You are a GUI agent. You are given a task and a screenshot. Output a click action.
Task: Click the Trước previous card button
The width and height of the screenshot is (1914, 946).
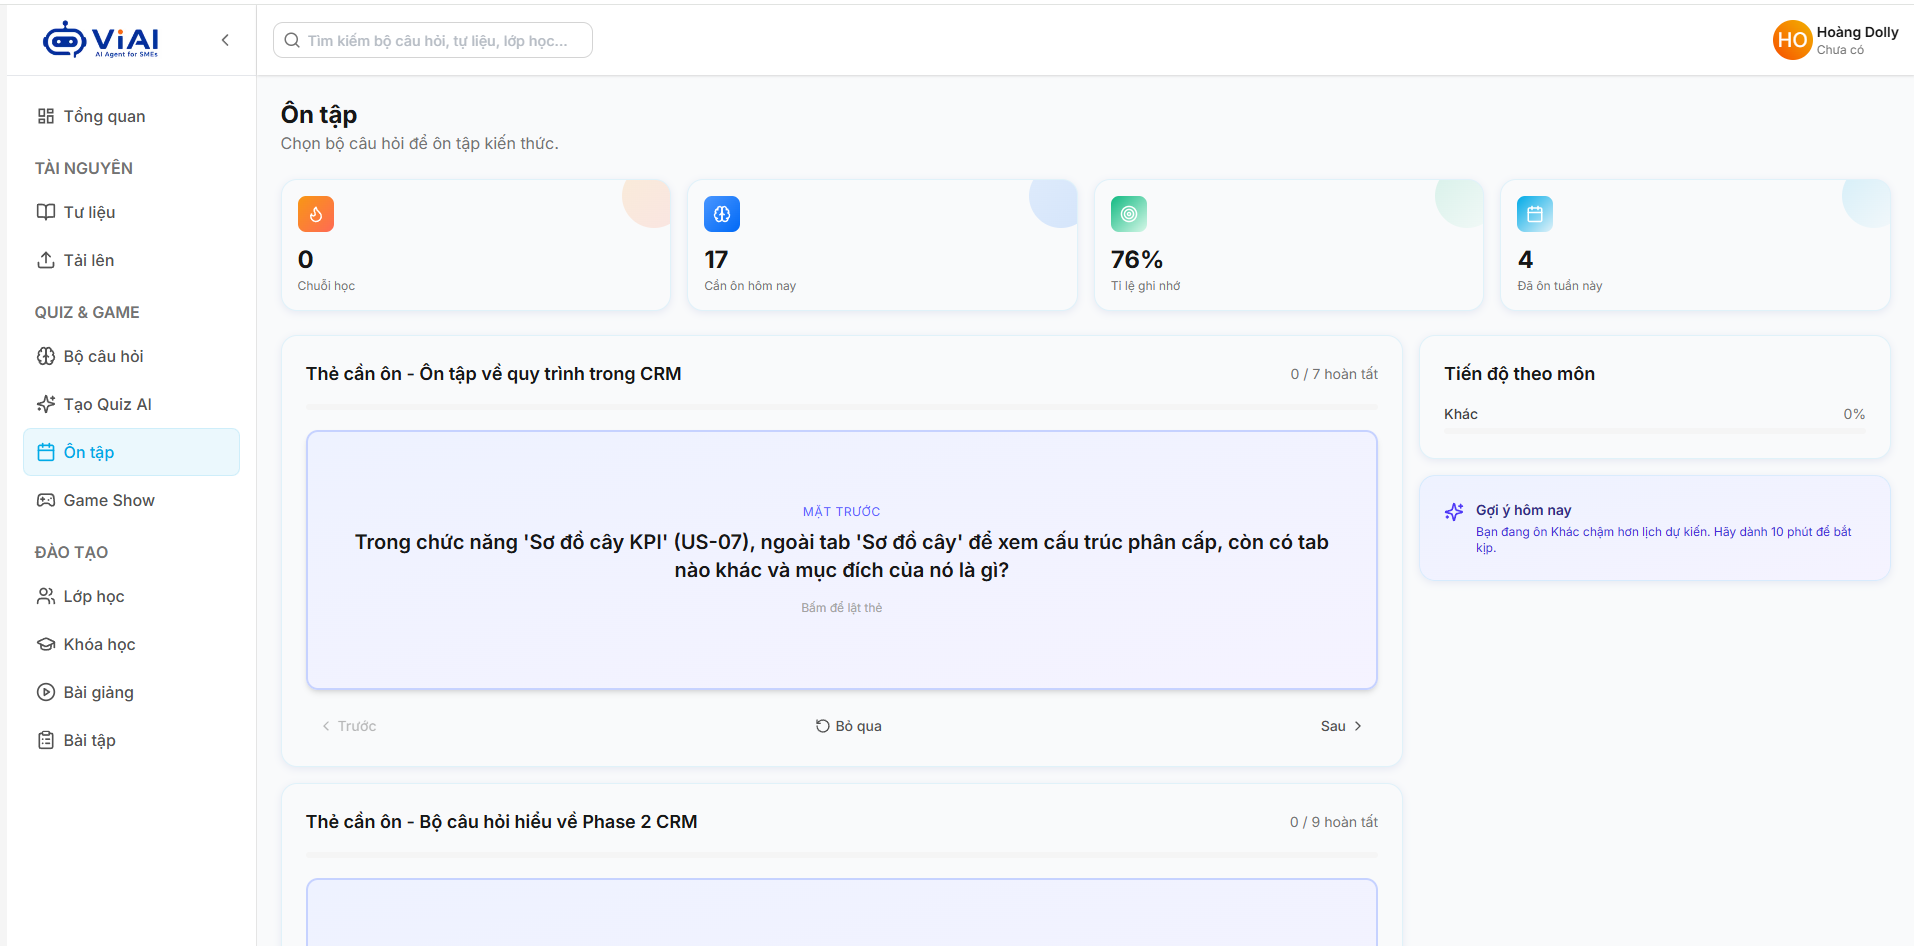pyautogui.click(x=349, y=726)
